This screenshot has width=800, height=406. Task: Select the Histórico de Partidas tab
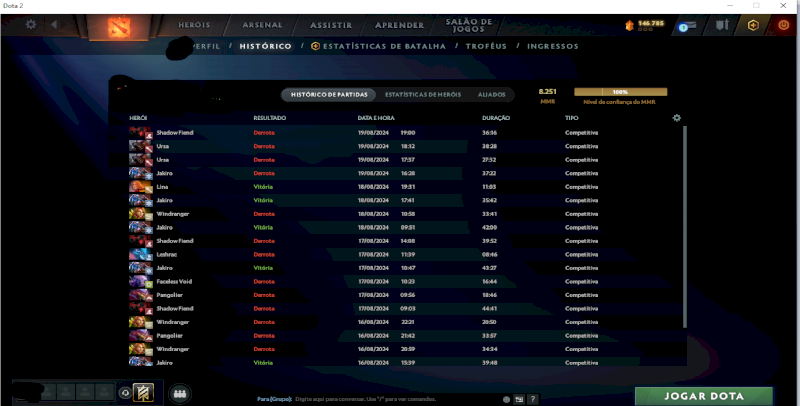click(329, 95)
